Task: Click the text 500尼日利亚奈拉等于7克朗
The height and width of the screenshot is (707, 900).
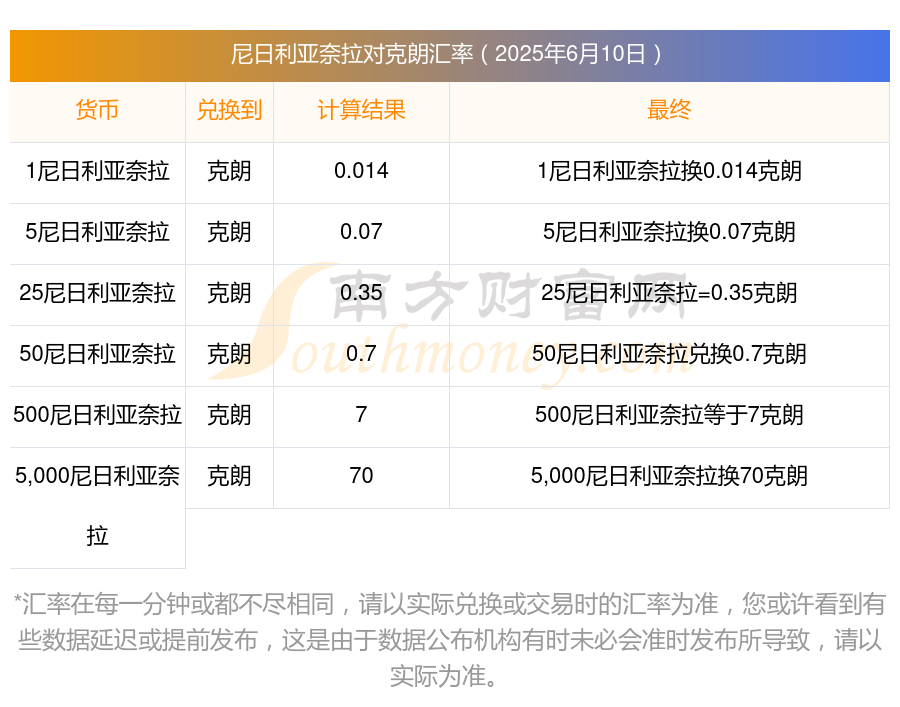Action: 669,415
